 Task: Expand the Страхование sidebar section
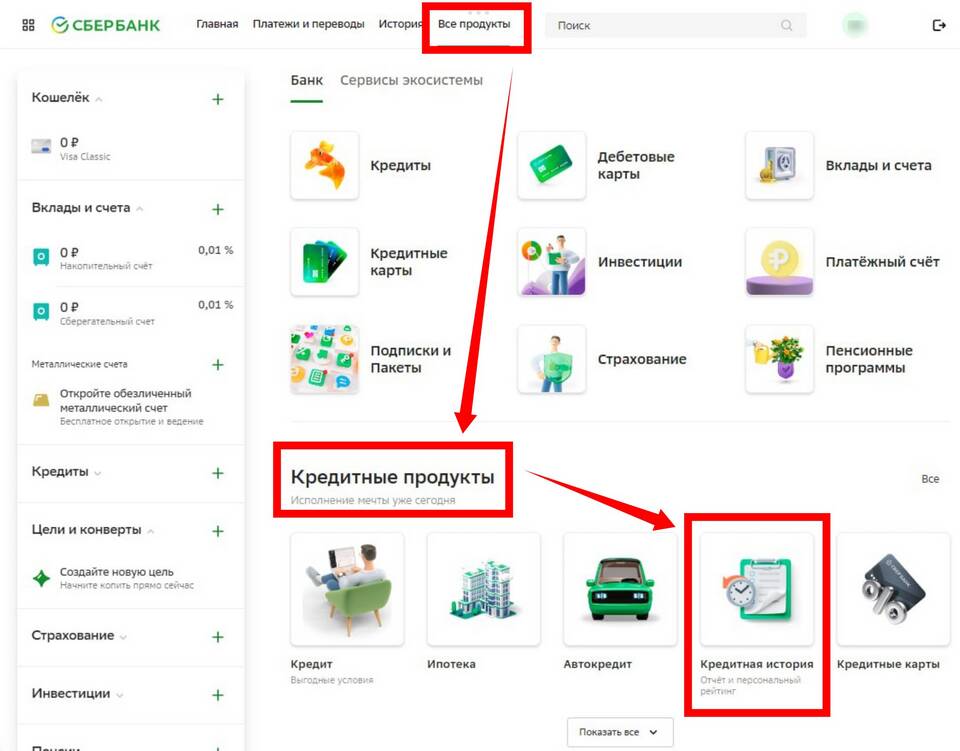[123, 636]
